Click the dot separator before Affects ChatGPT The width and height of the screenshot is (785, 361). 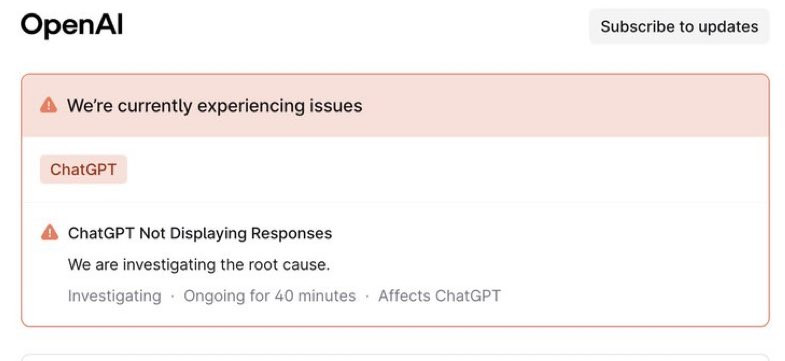367,296
